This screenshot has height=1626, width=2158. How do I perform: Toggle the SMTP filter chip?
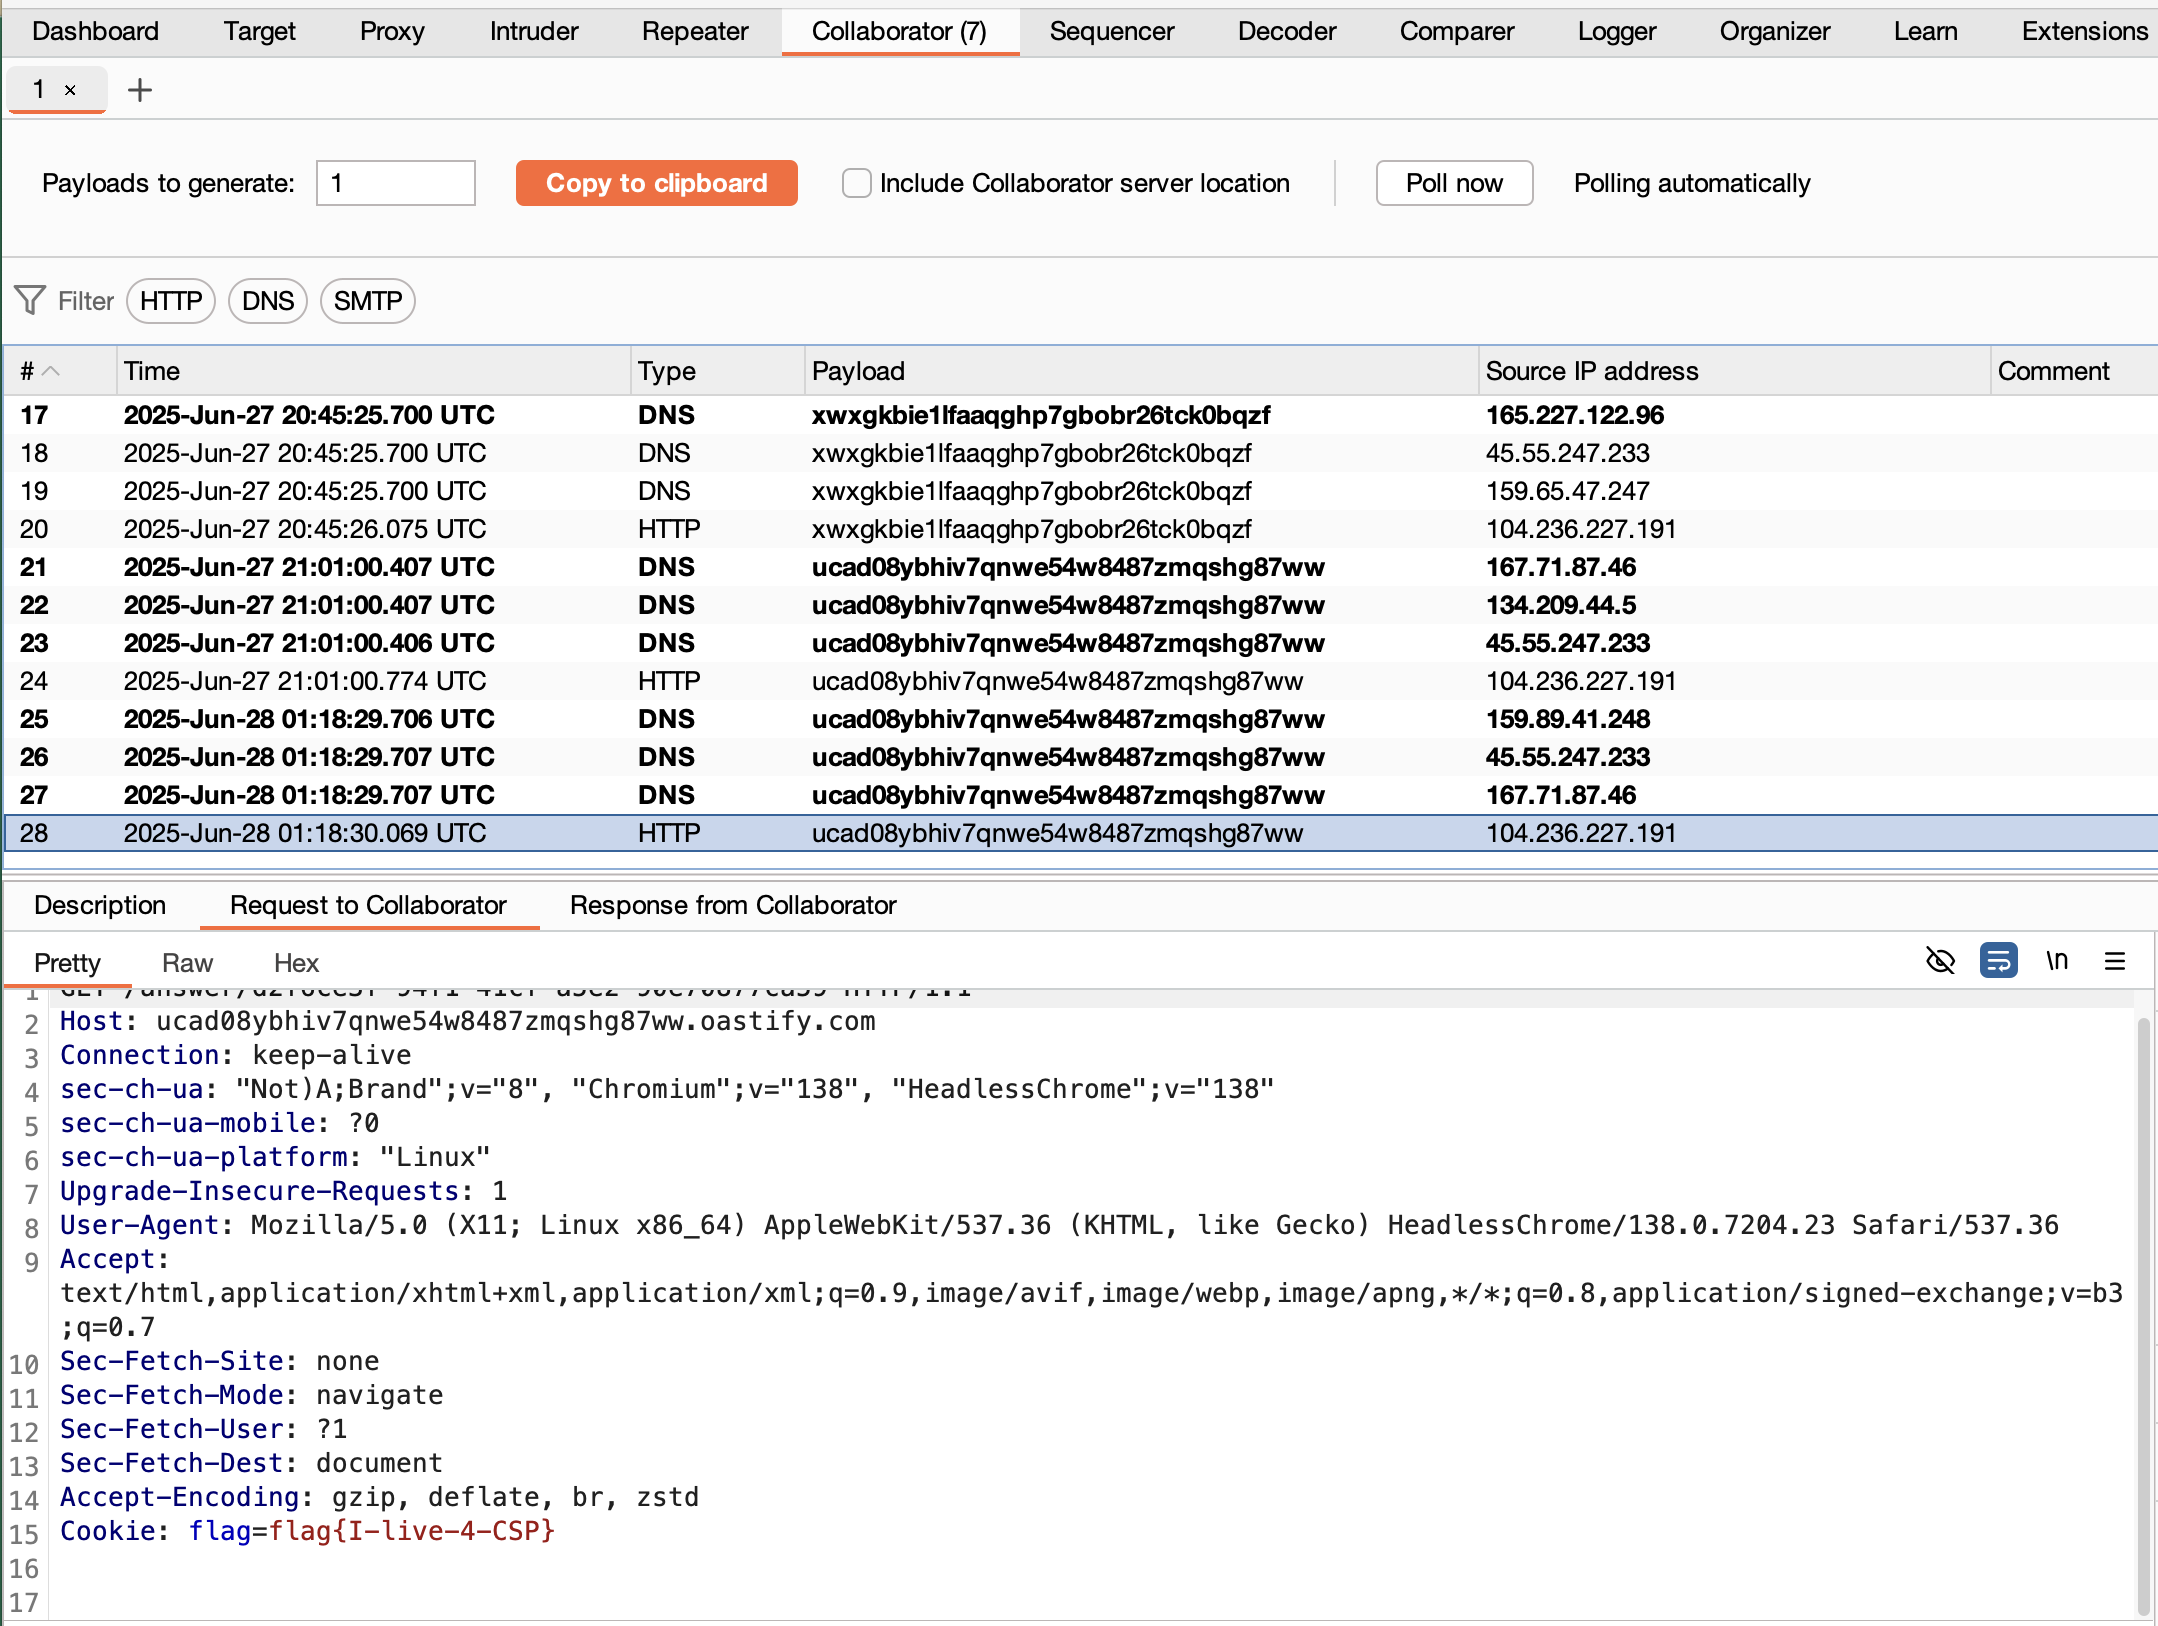(367, 301)
